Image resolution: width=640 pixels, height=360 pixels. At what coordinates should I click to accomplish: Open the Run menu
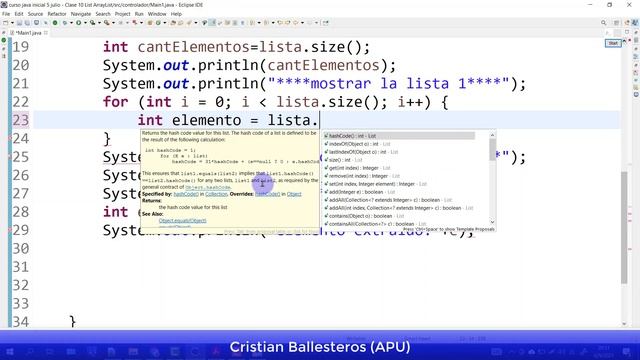(139, 14)
